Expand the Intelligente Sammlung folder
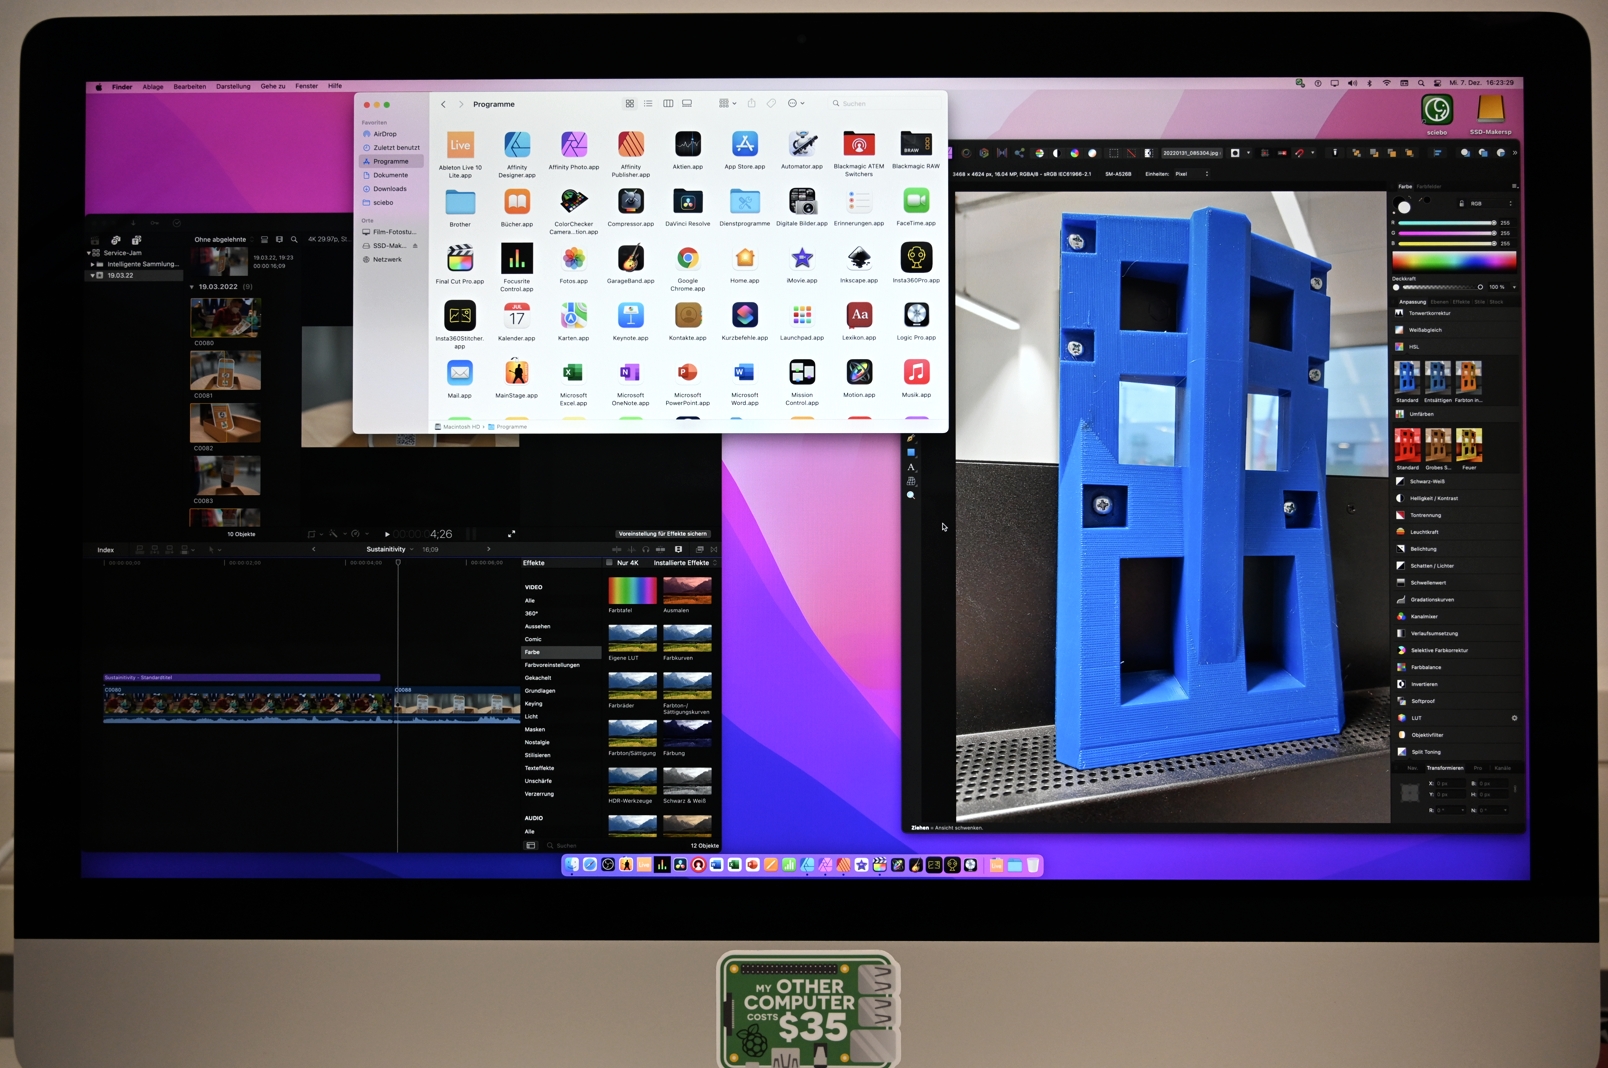 tap(93, 264)
